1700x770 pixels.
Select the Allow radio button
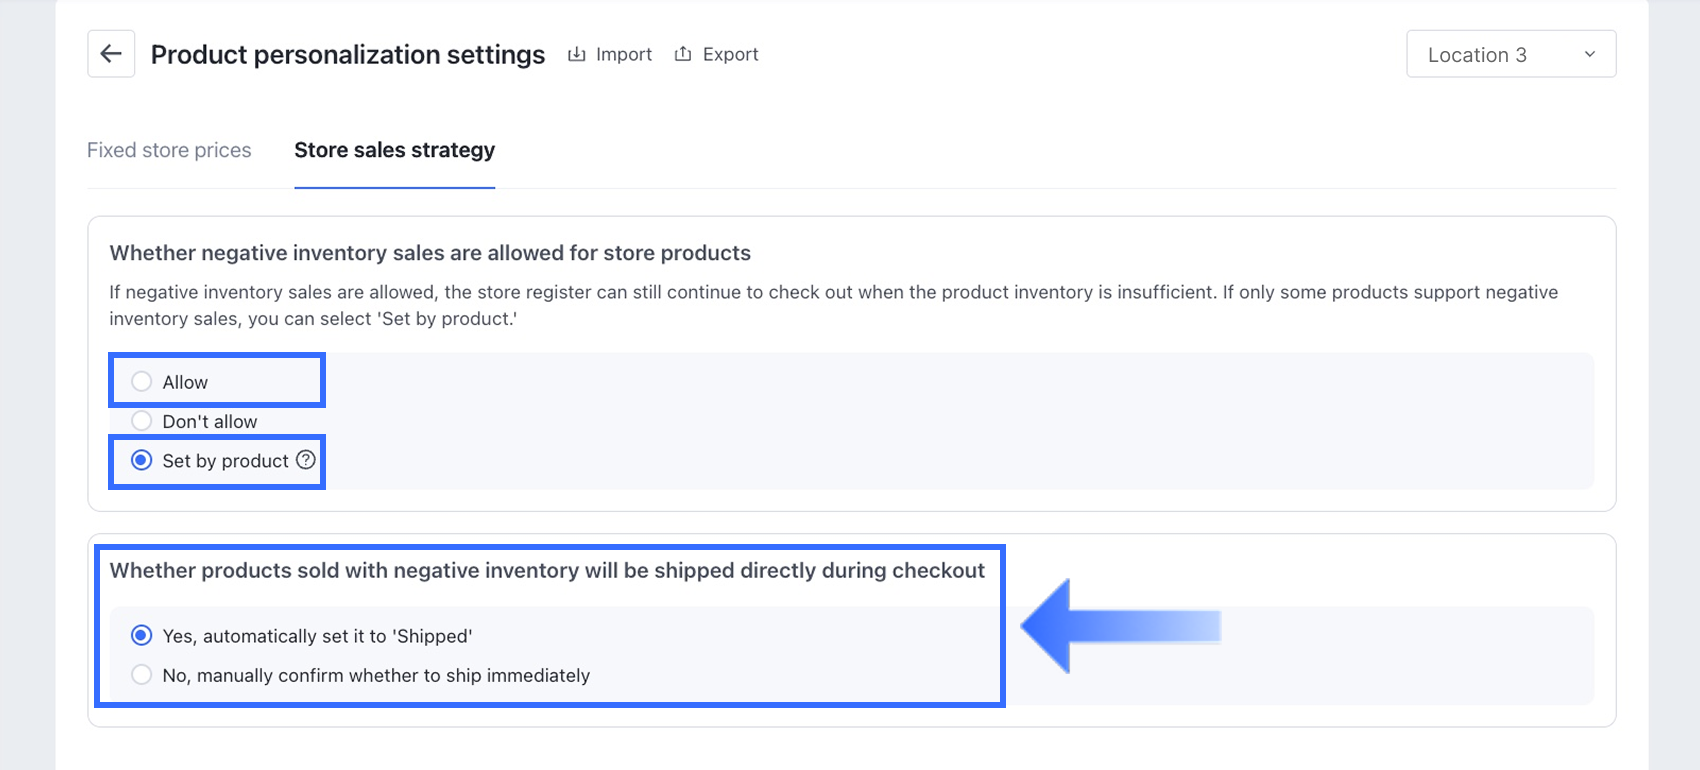(142, 382)
